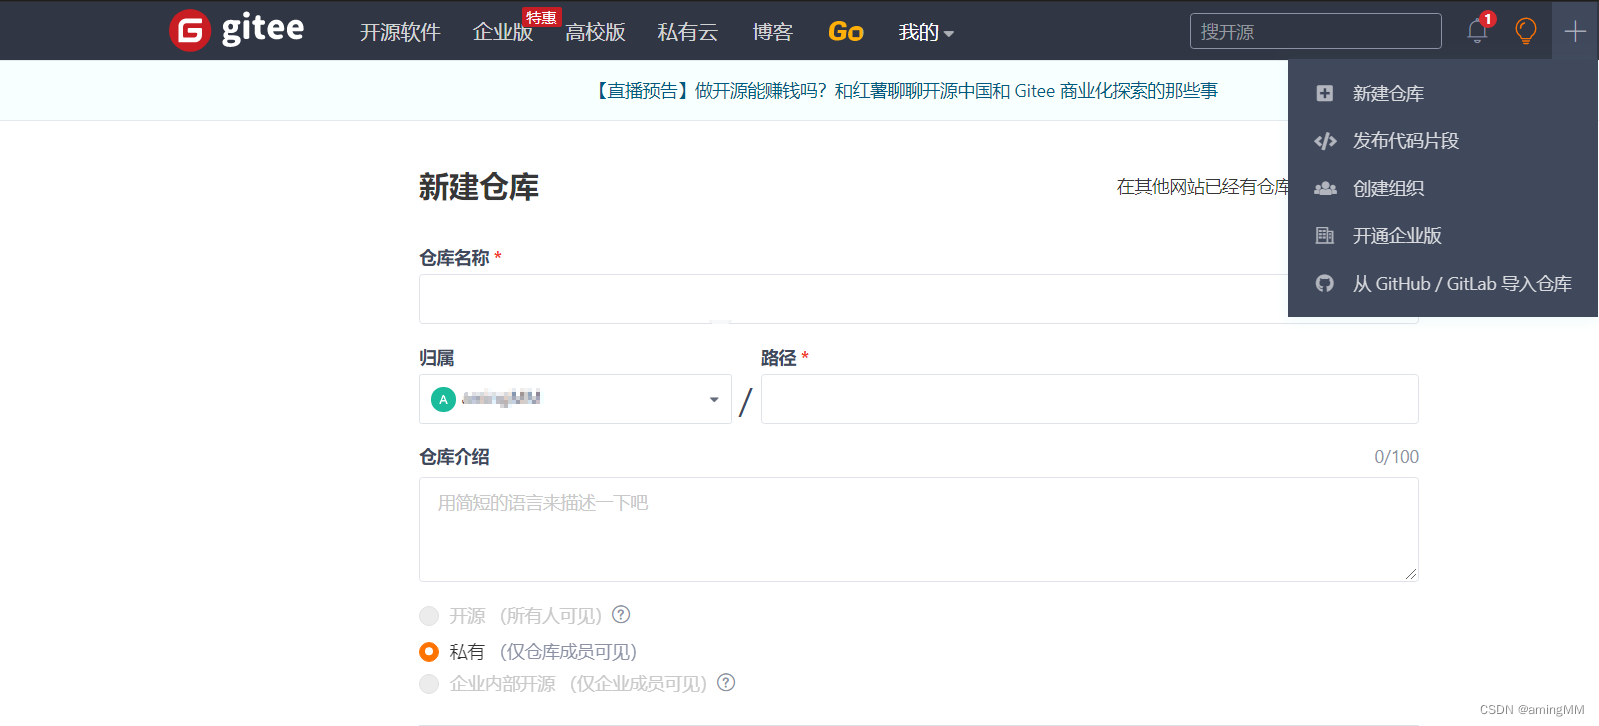Screen dimensions: 1599x726
Task: Click the user avatar in 归属 field
Action: pos(443,399)
